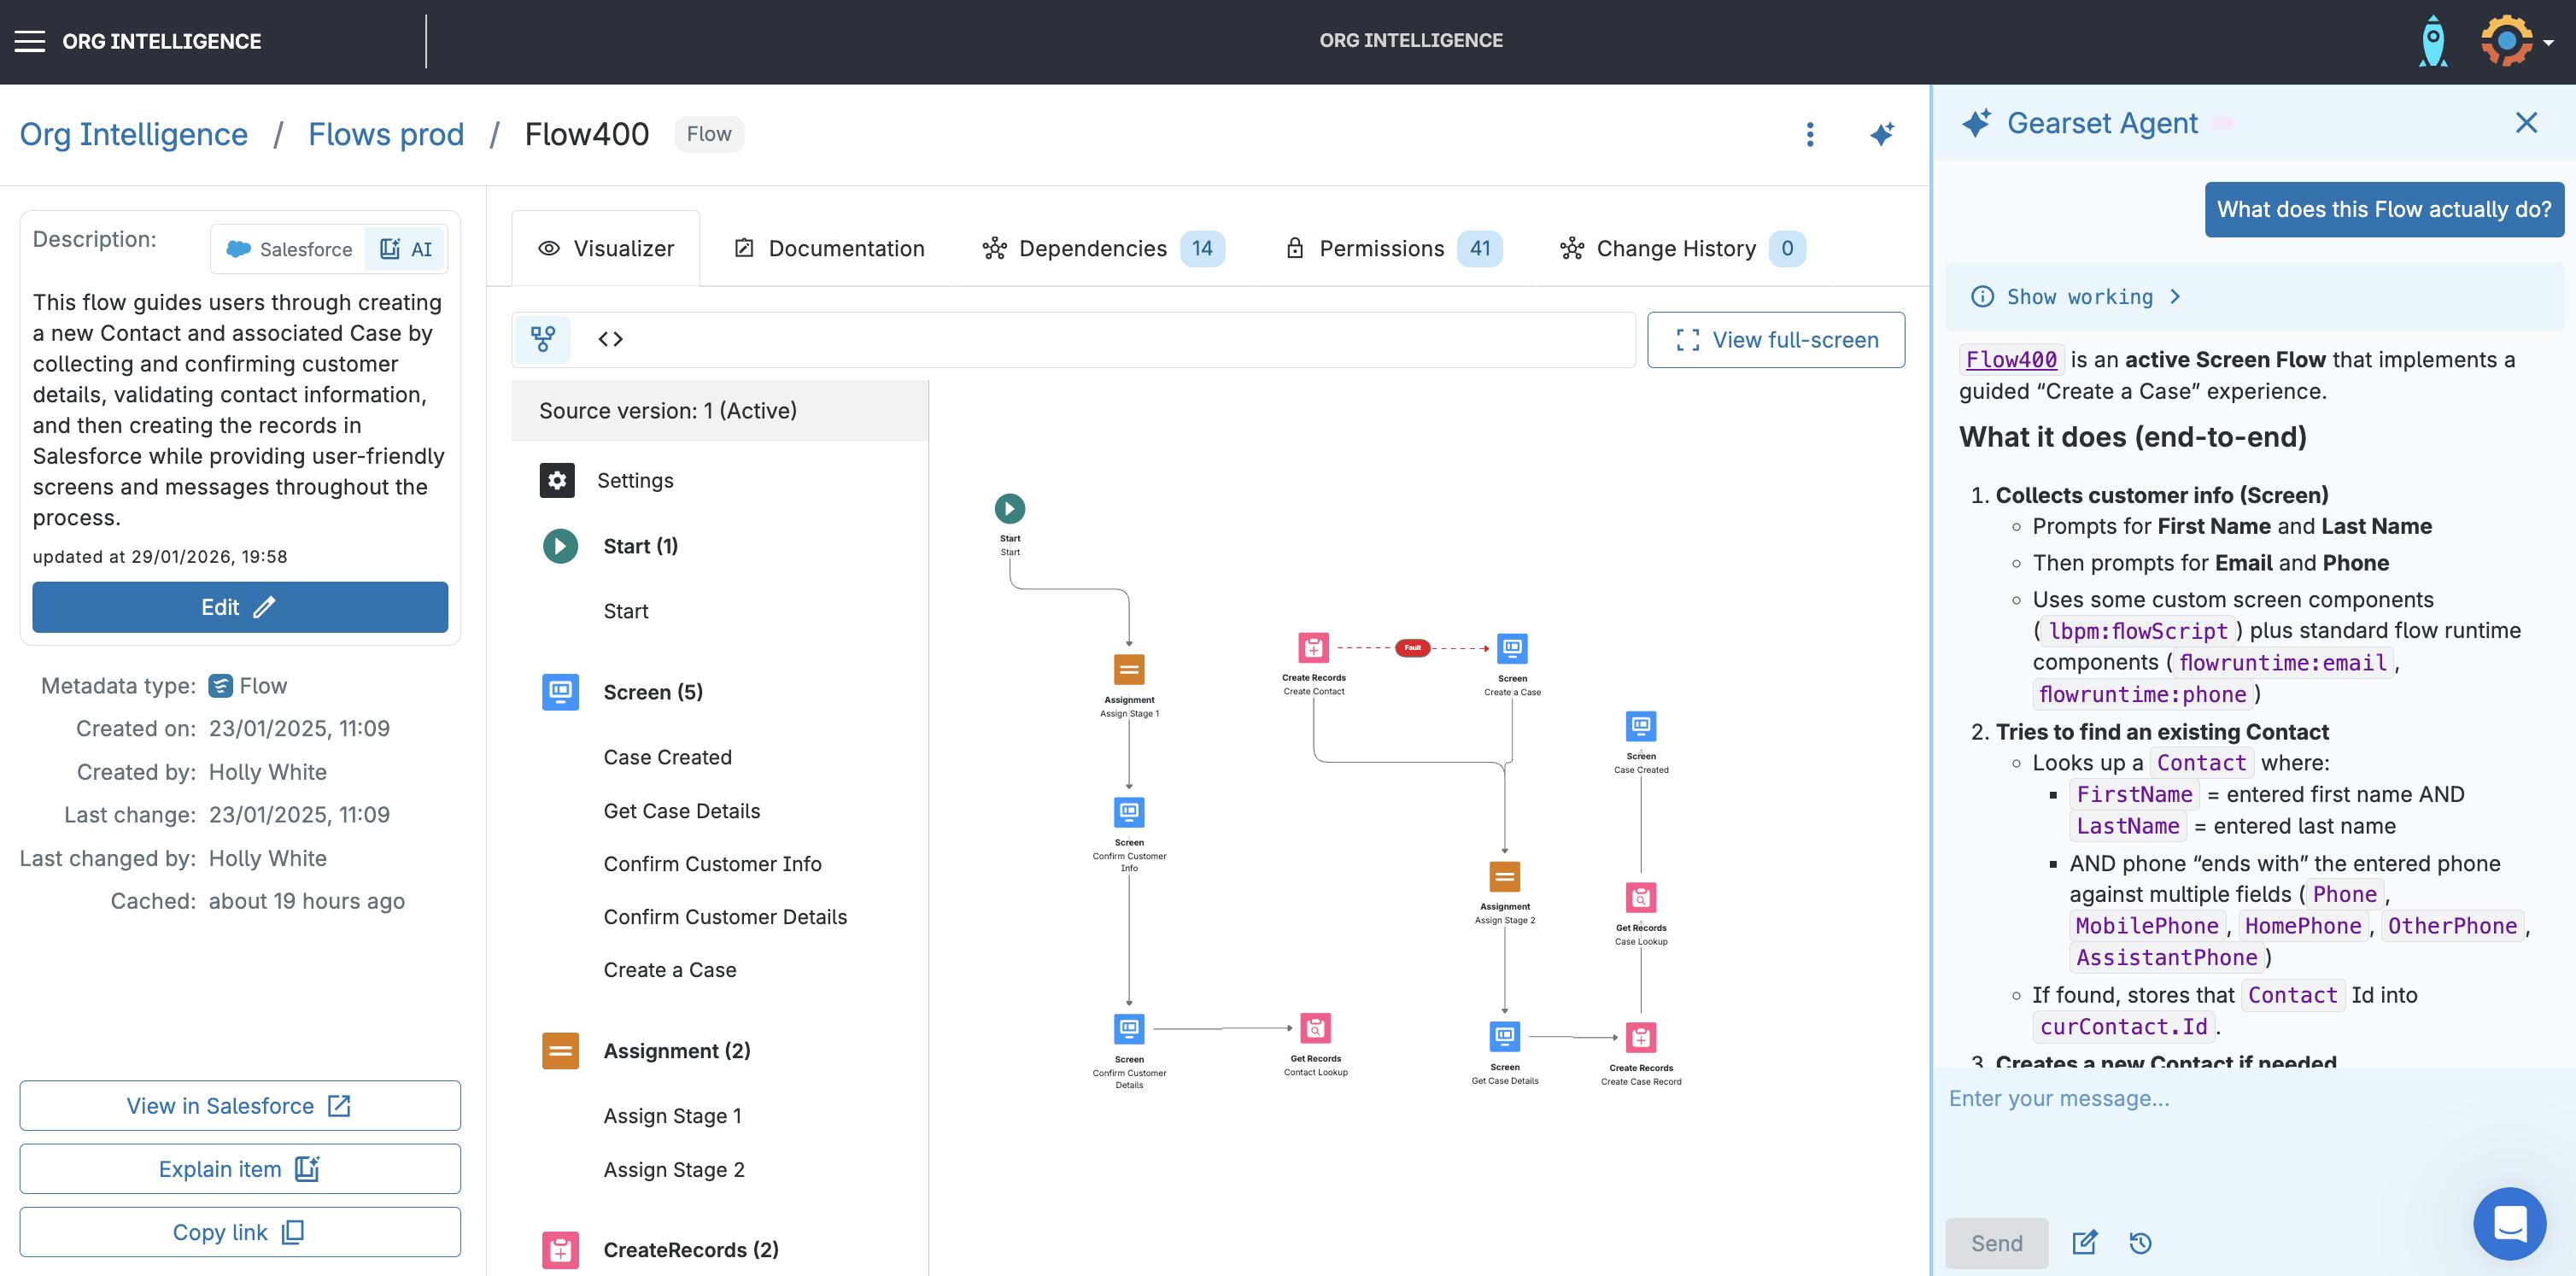The width and height of the screenshot is (2576, 1276).
Task: Click Copy link in the left sidebar
Action: click(239, 1231)
